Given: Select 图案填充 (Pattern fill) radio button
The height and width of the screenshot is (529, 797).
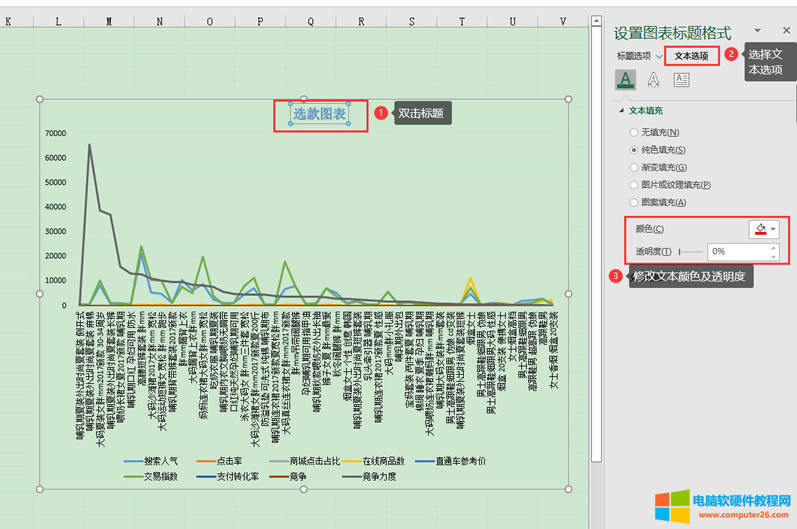Looking at the screenshot, I should pos(634,202).
